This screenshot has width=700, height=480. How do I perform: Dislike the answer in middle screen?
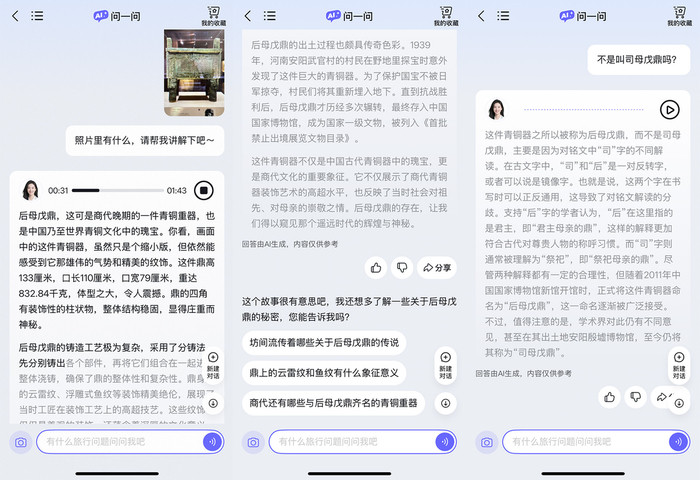tap(402, 268)
